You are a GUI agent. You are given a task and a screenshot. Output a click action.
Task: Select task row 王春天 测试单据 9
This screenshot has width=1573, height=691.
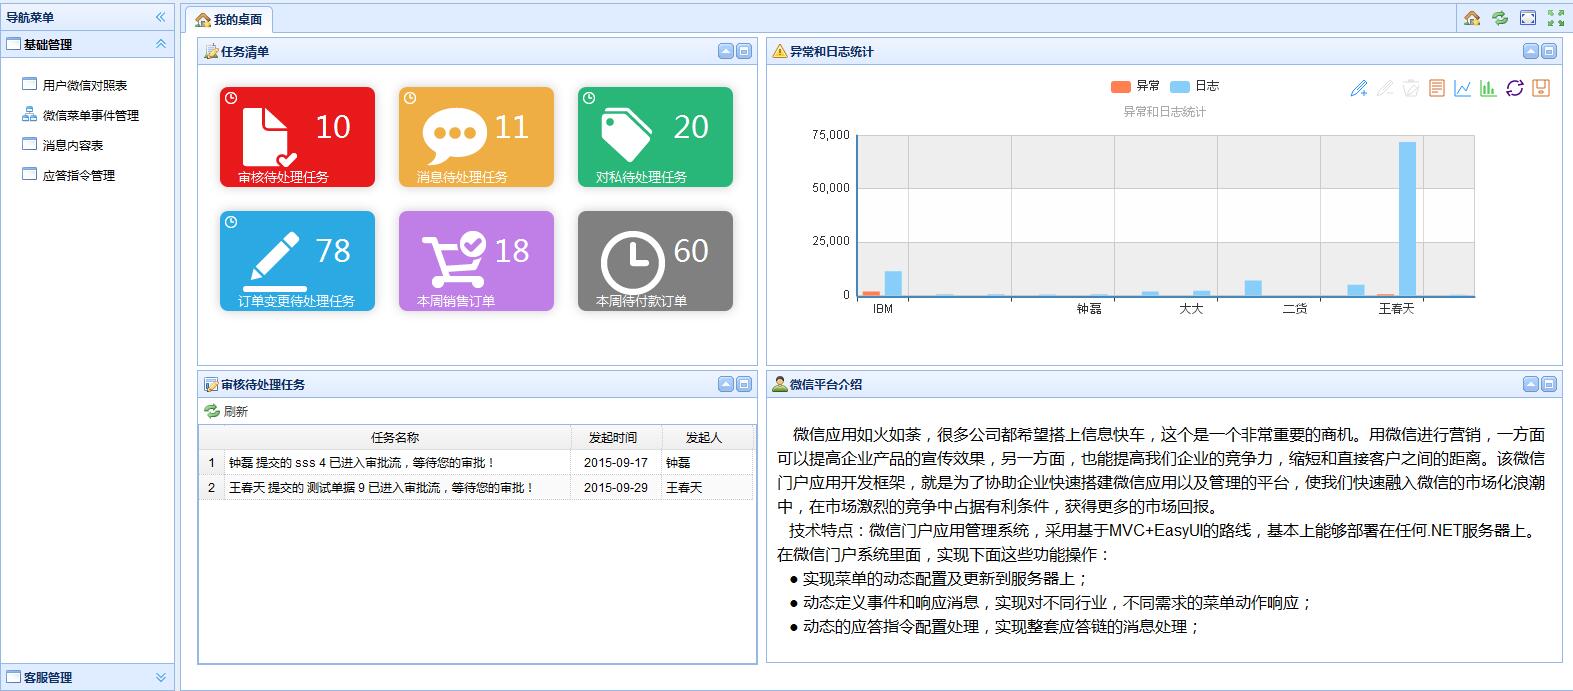[x=476, y=488]
